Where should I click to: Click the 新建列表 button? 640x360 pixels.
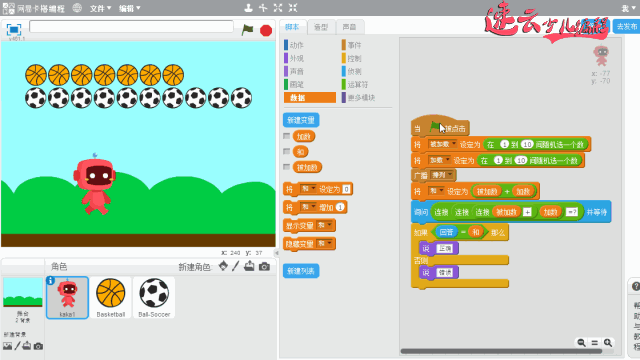[x=301, y=271]
